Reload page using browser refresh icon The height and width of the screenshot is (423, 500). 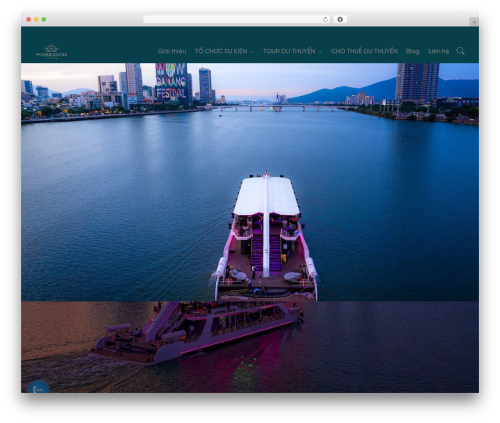(x=325, y=19)
